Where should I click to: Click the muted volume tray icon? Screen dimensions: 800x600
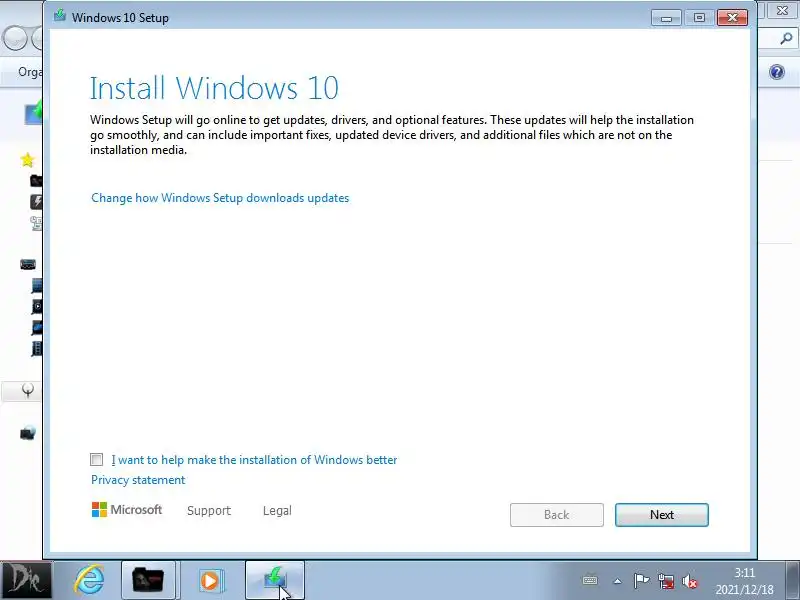point(689,581)
